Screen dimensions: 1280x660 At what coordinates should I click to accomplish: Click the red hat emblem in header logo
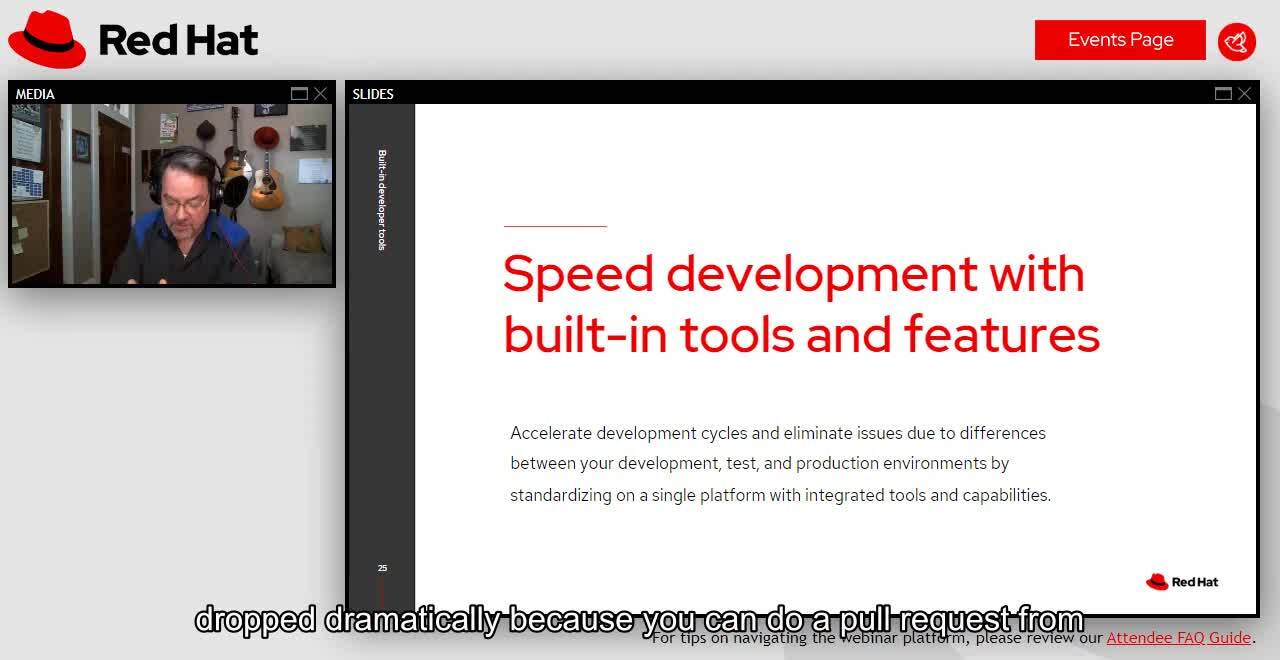click(x=47, y=40)
